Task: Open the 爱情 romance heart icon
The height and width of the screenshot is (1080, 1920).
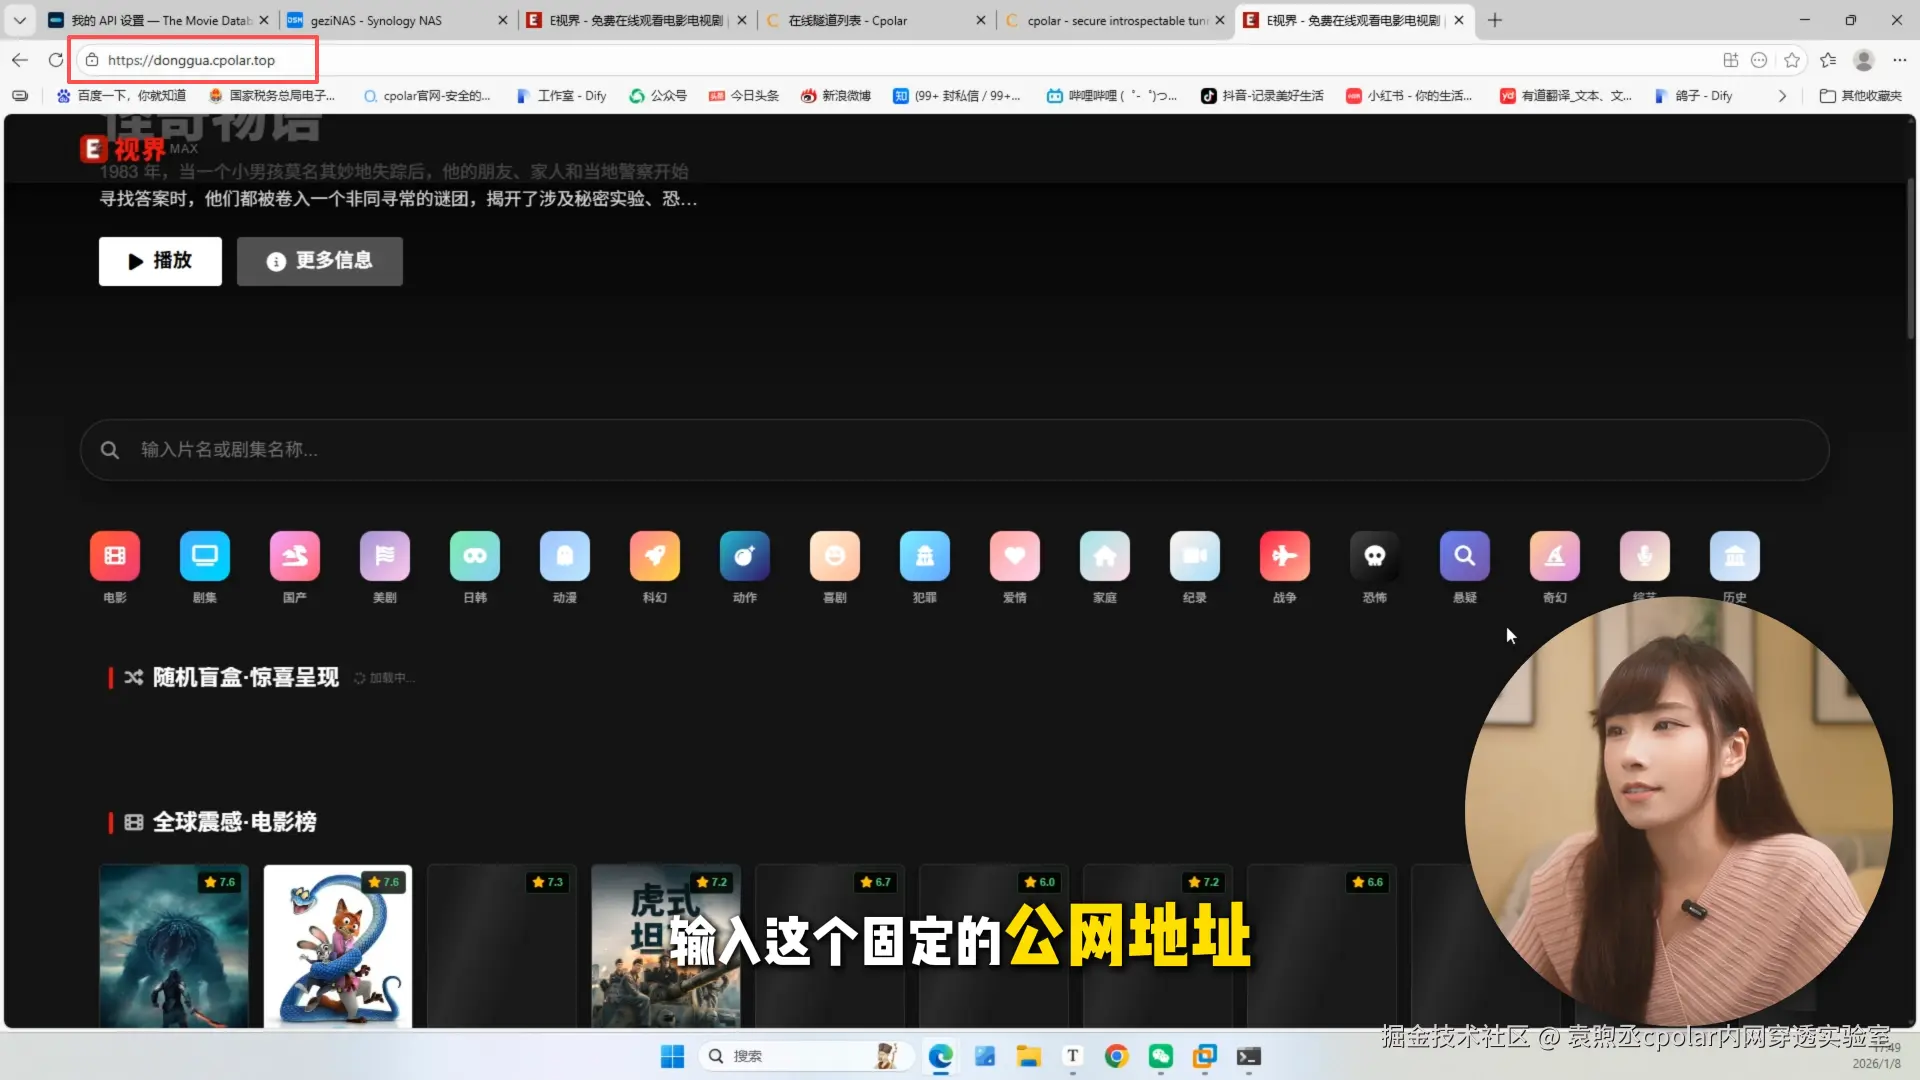Action: (x=1015, y=556)
